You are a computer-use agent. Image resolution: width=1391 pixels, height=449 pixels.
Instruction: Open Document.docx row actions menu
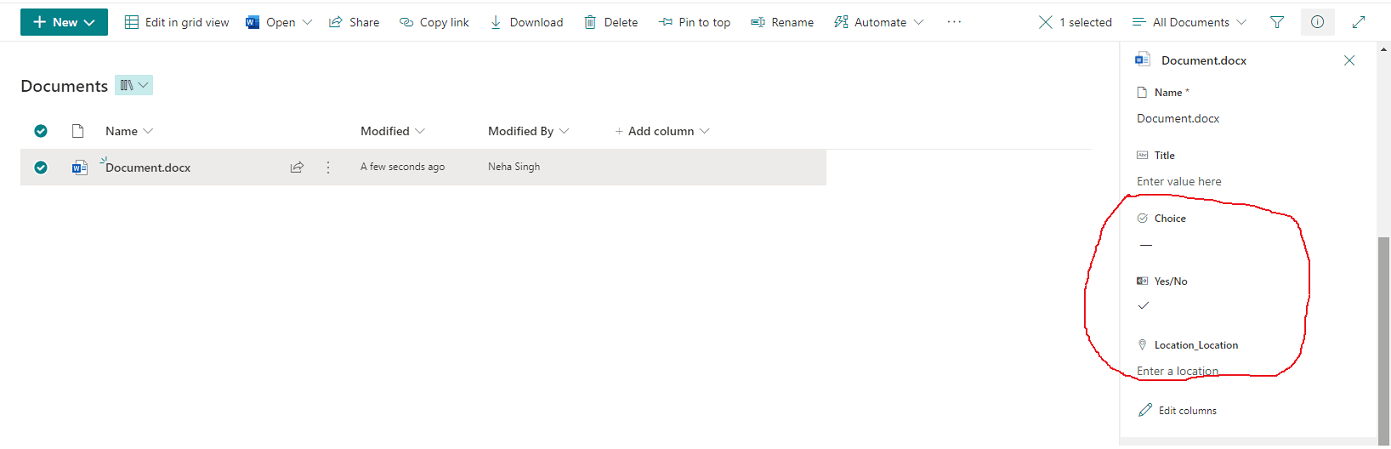[x=328, y=167]
